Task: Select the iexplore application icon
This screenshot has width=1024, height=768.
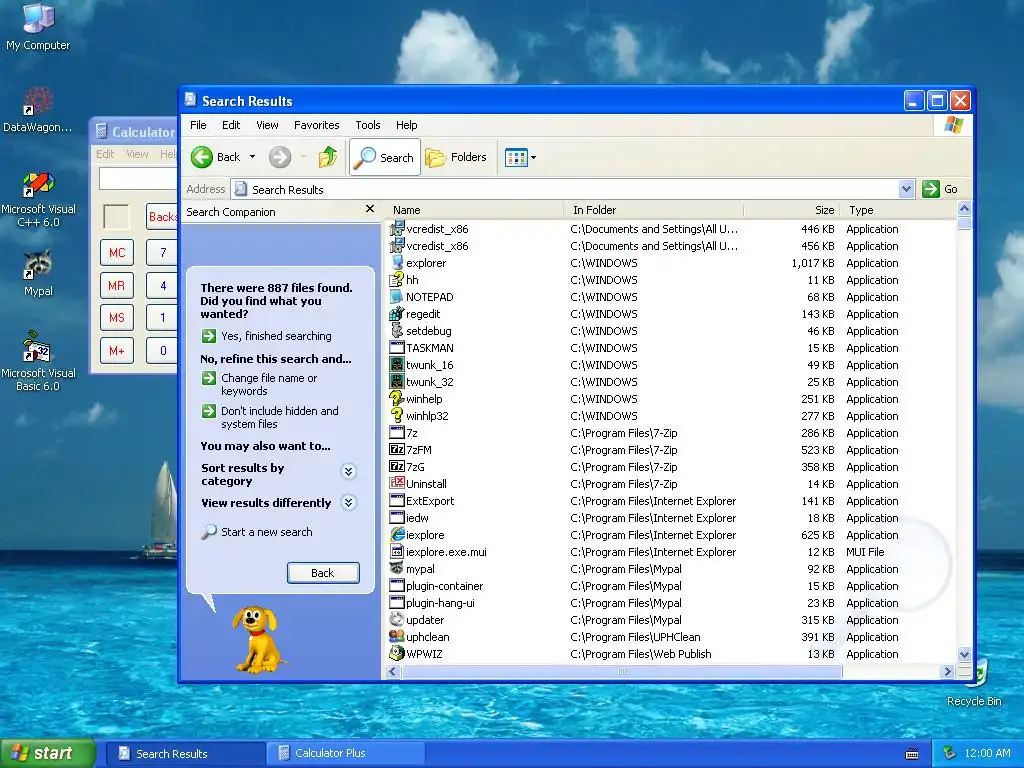Action: pyautogui.click(x=396, y=534)
